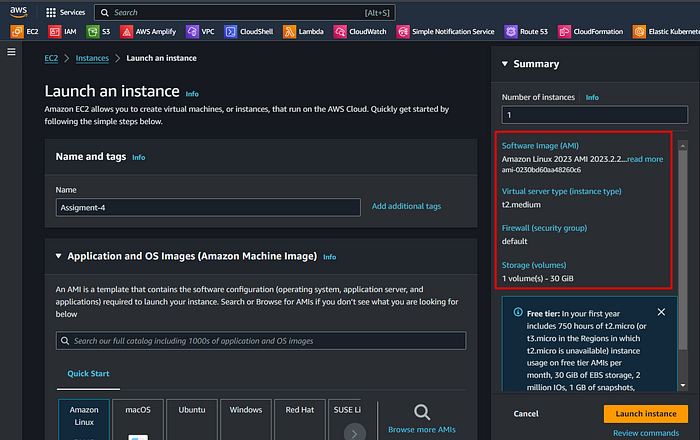This screenshot has width=700, height=440.
Task: Launch CloudShell from the favorites bar
Action: tap(248, 32)
